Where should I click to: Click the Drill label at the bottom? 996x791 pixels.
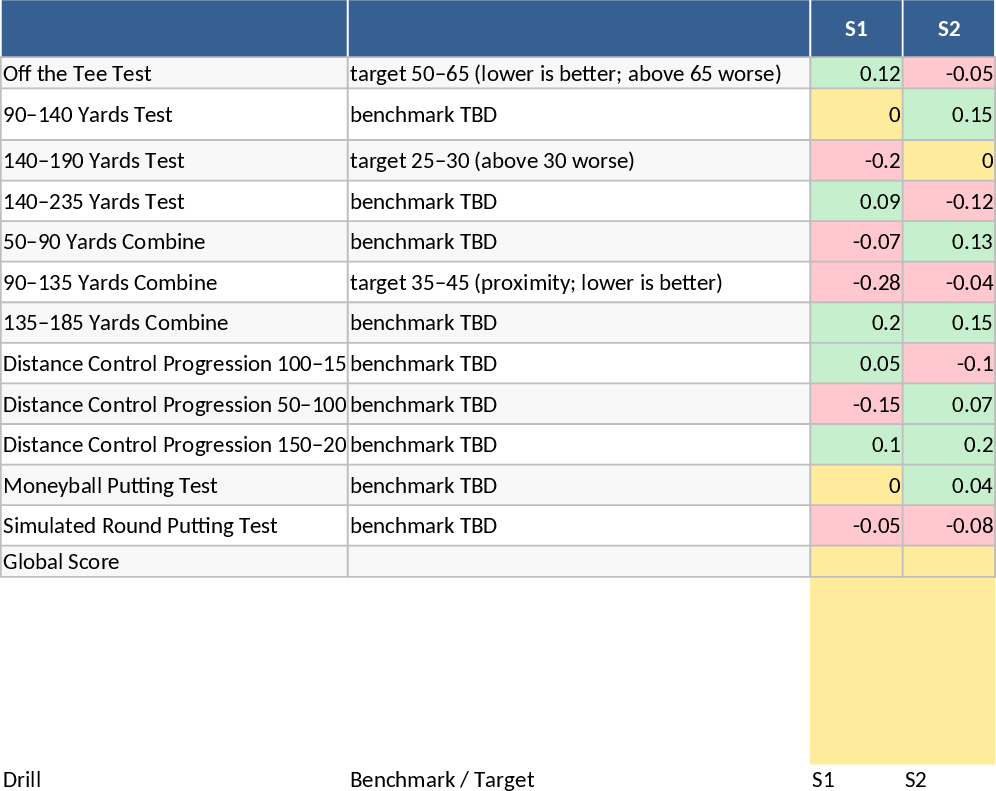pyautogui.click(x=22, y=780)
